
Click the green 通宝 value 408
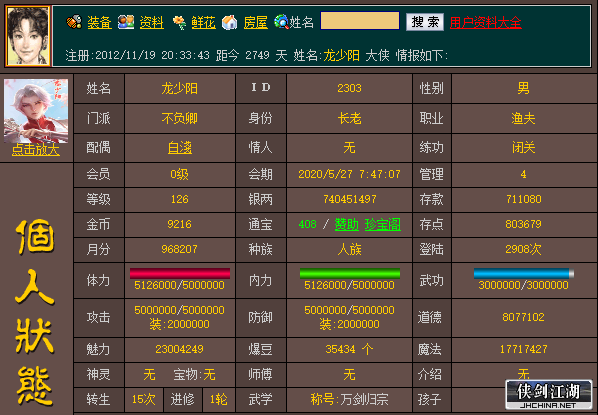pyautogui.click(x=308, y=224)
